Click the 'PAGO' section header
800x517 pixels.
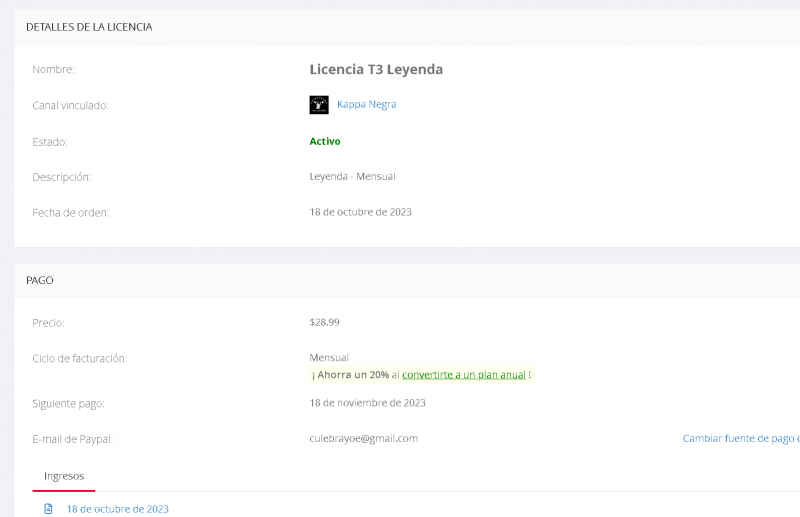[x=40, y=280]
